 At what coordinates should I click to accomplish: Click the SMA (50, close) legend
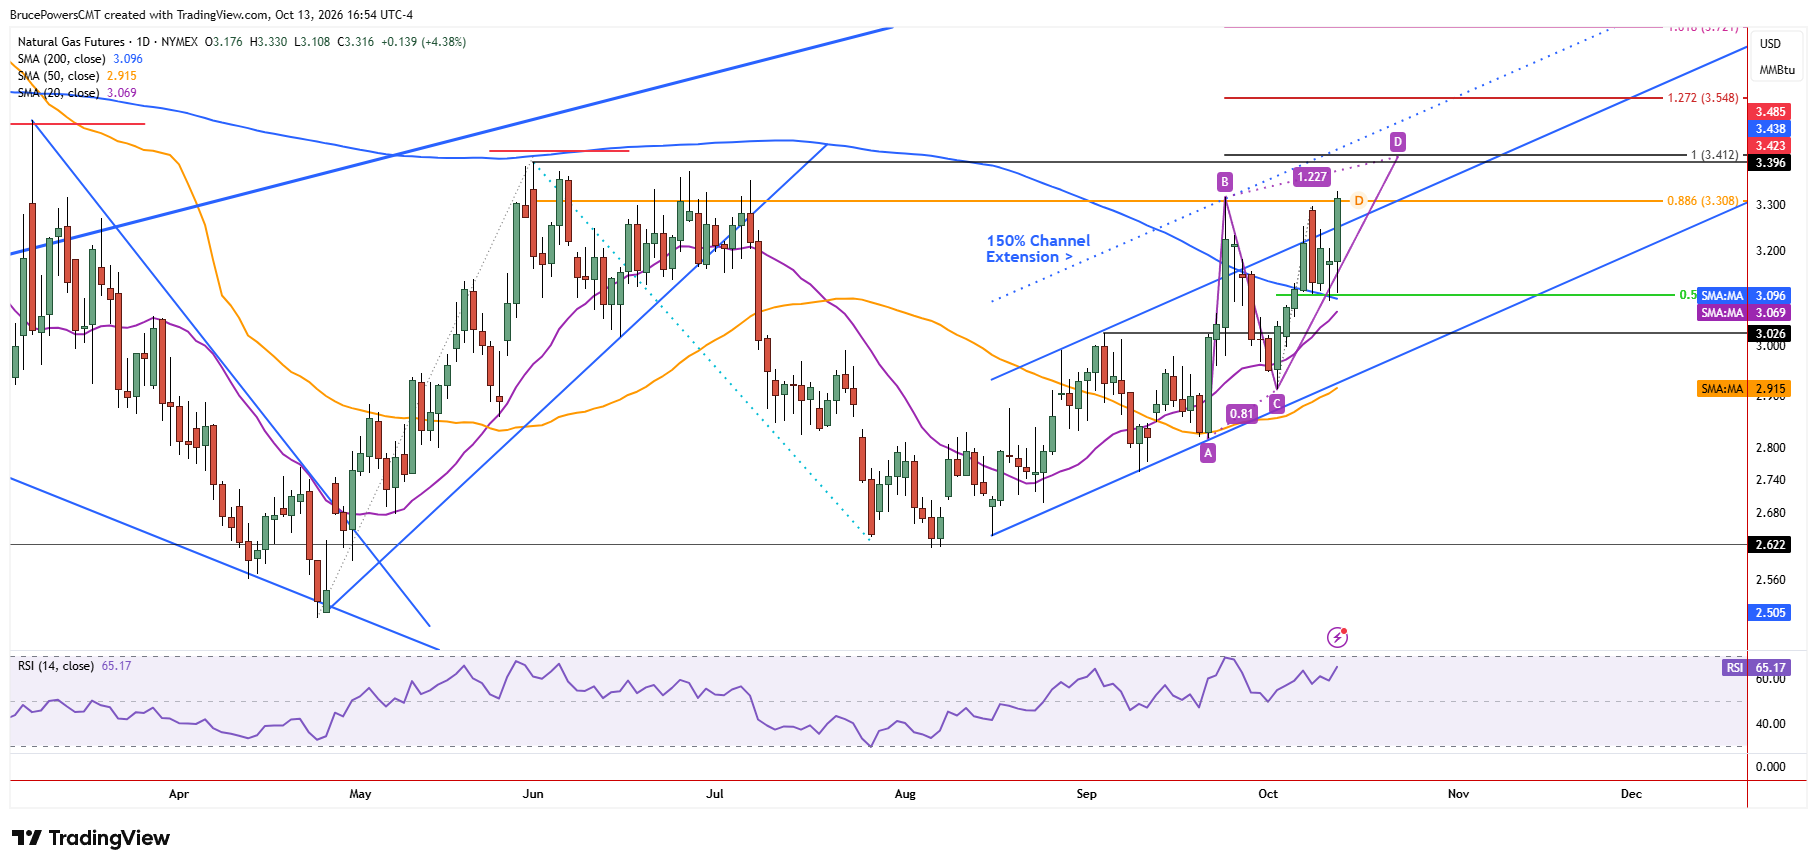[x=77, y=76]
